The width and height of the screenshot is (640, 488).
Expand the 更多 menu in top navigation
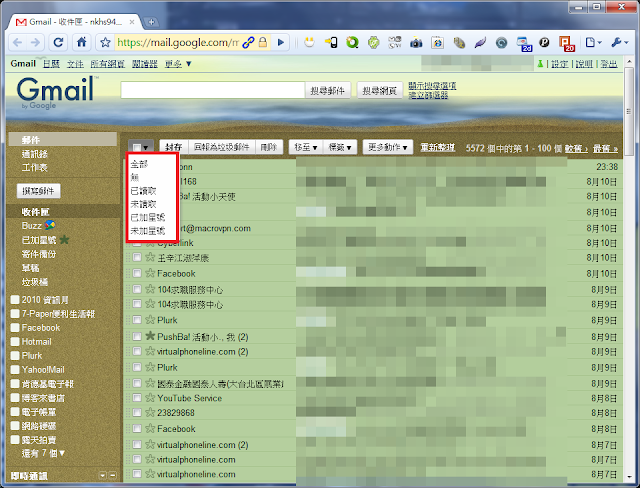(x=178, y=64)
